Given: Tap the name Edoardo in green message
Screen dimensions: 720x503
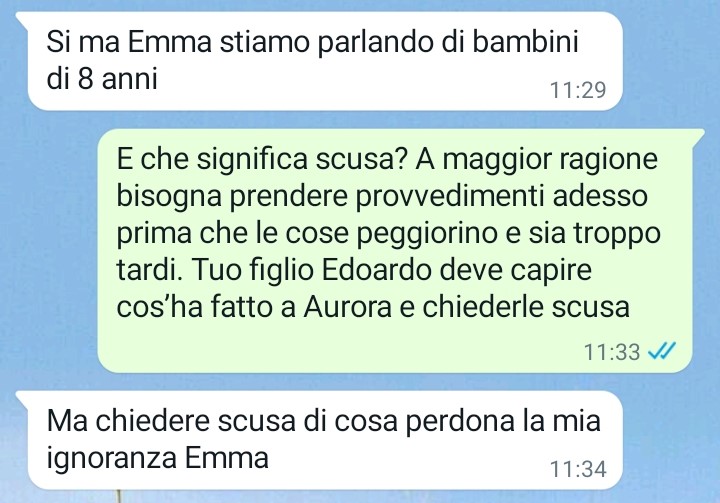Looking at the screenshot, I should (376, 270).
